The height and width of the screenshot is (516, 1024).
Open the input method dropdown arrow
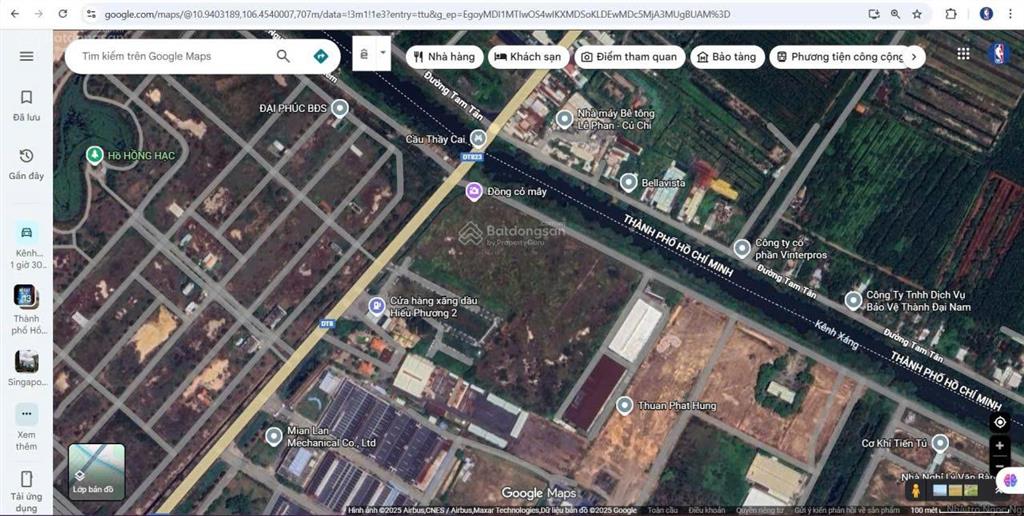point(383,54)
